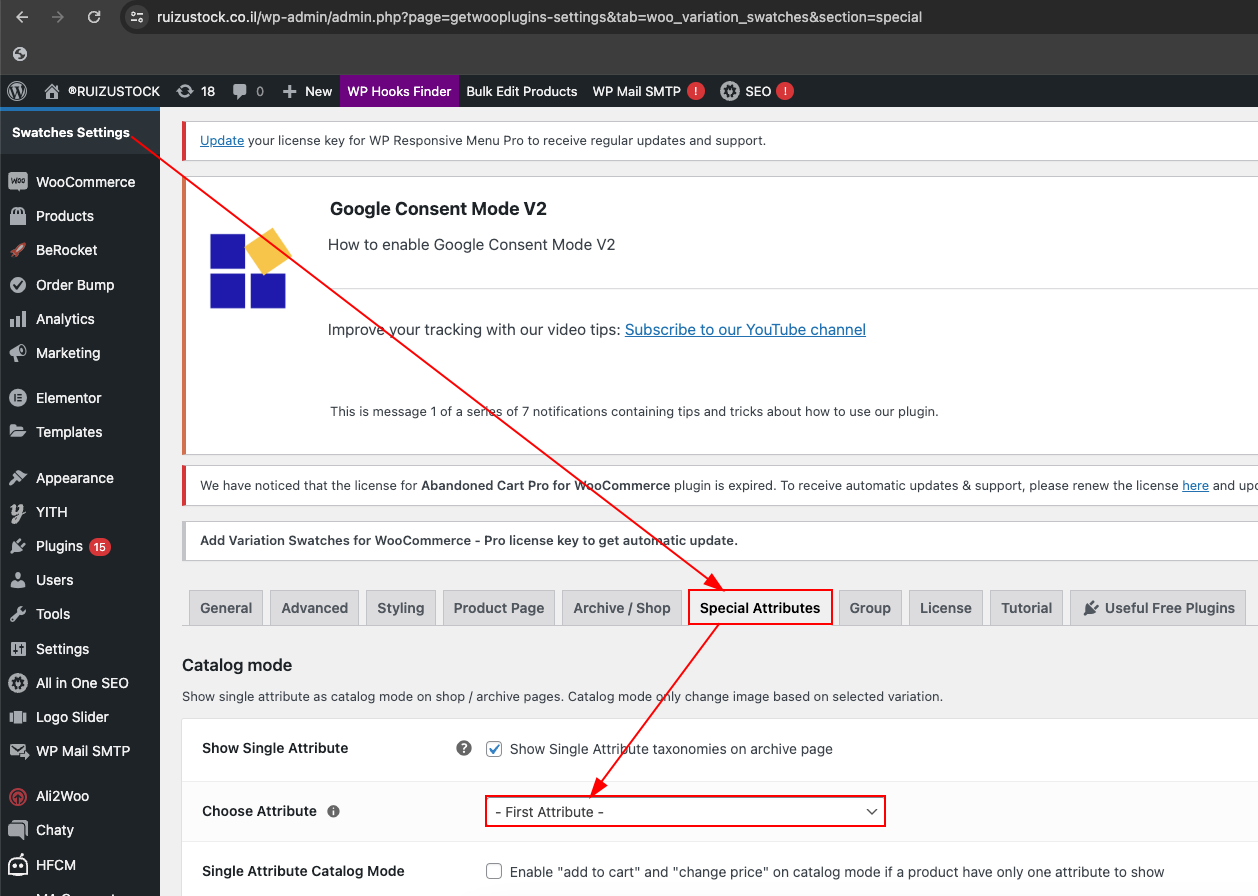Click the browser forward arrow
The image size is (1258, 896).
tap(58, 17)
